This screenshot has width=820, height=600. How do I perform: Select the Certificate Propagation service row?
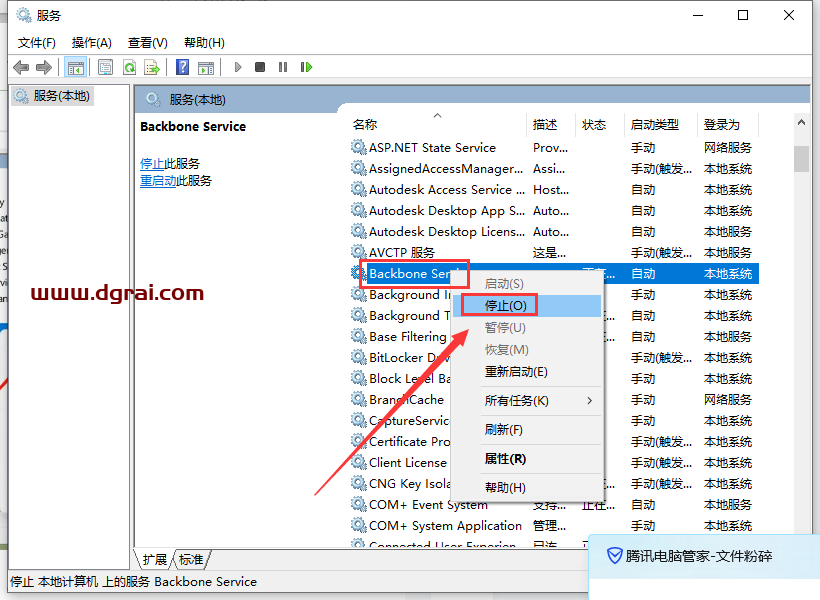click(x=554, y=441)
